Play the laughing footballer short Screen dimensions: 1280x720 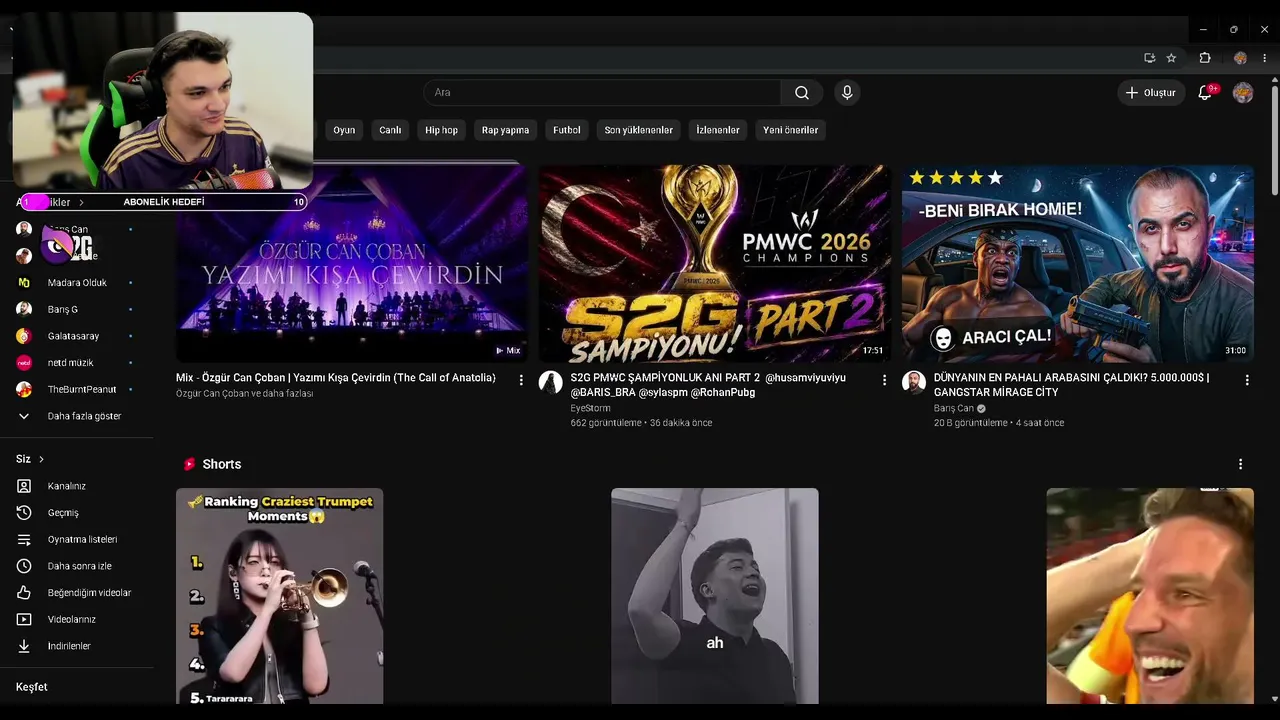[x=1150, y=596]
